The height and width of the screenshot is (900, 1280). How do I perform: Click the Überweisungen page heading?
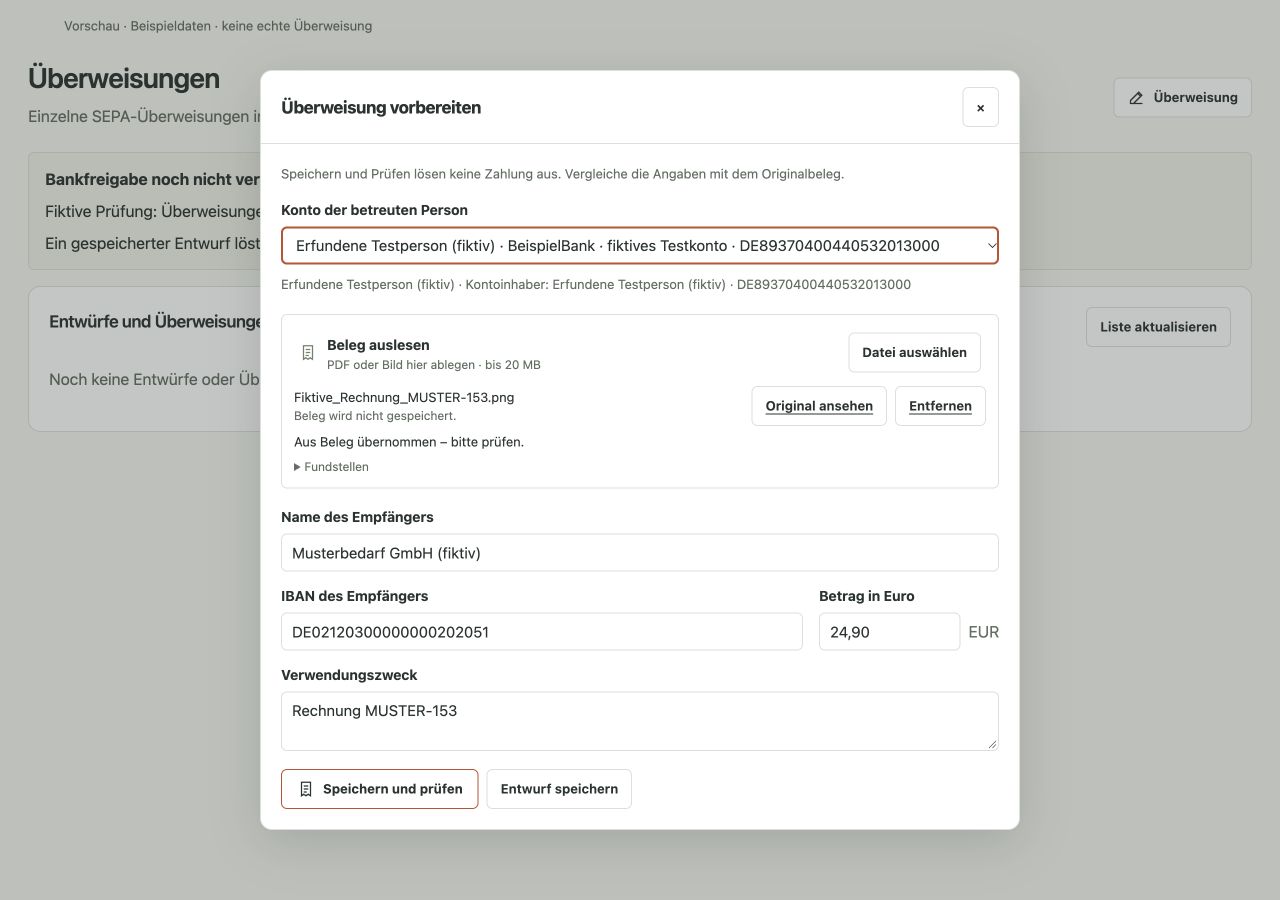coord(124,78)
